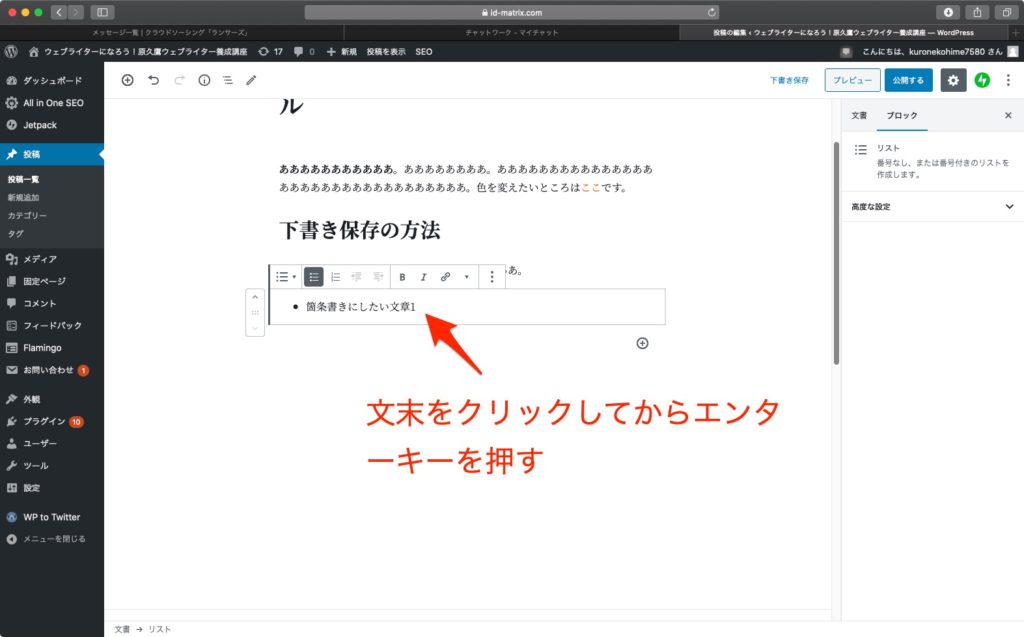
Task: Move the list block up
Action: coord(255,297)
